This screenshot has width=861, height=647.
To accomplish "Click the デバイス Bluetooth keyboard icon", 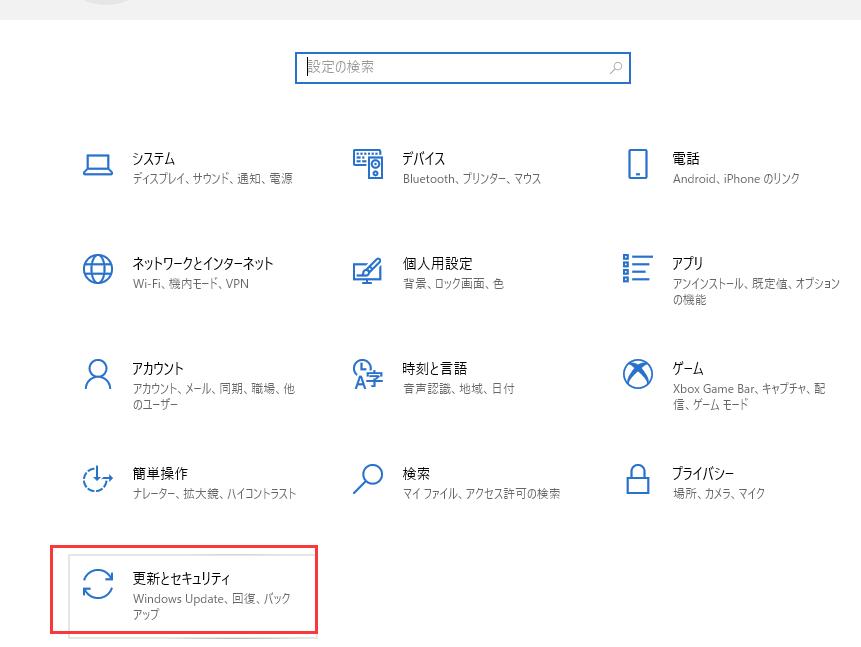I will pos(367,165).
